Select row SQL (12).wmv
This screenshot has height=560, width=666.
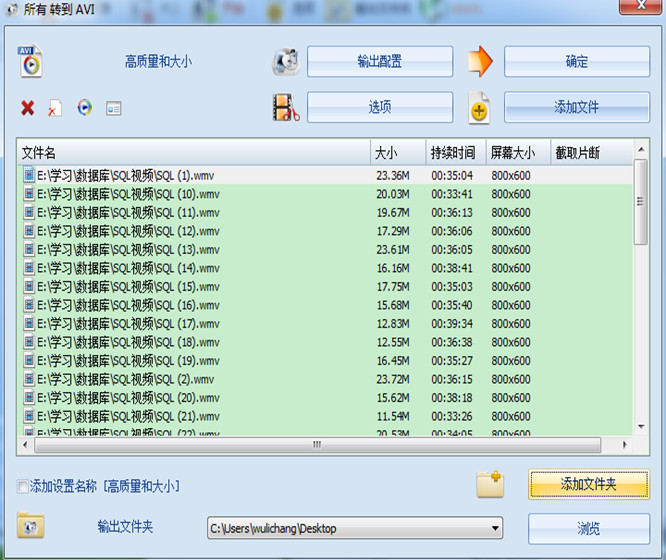pos(325,231)
